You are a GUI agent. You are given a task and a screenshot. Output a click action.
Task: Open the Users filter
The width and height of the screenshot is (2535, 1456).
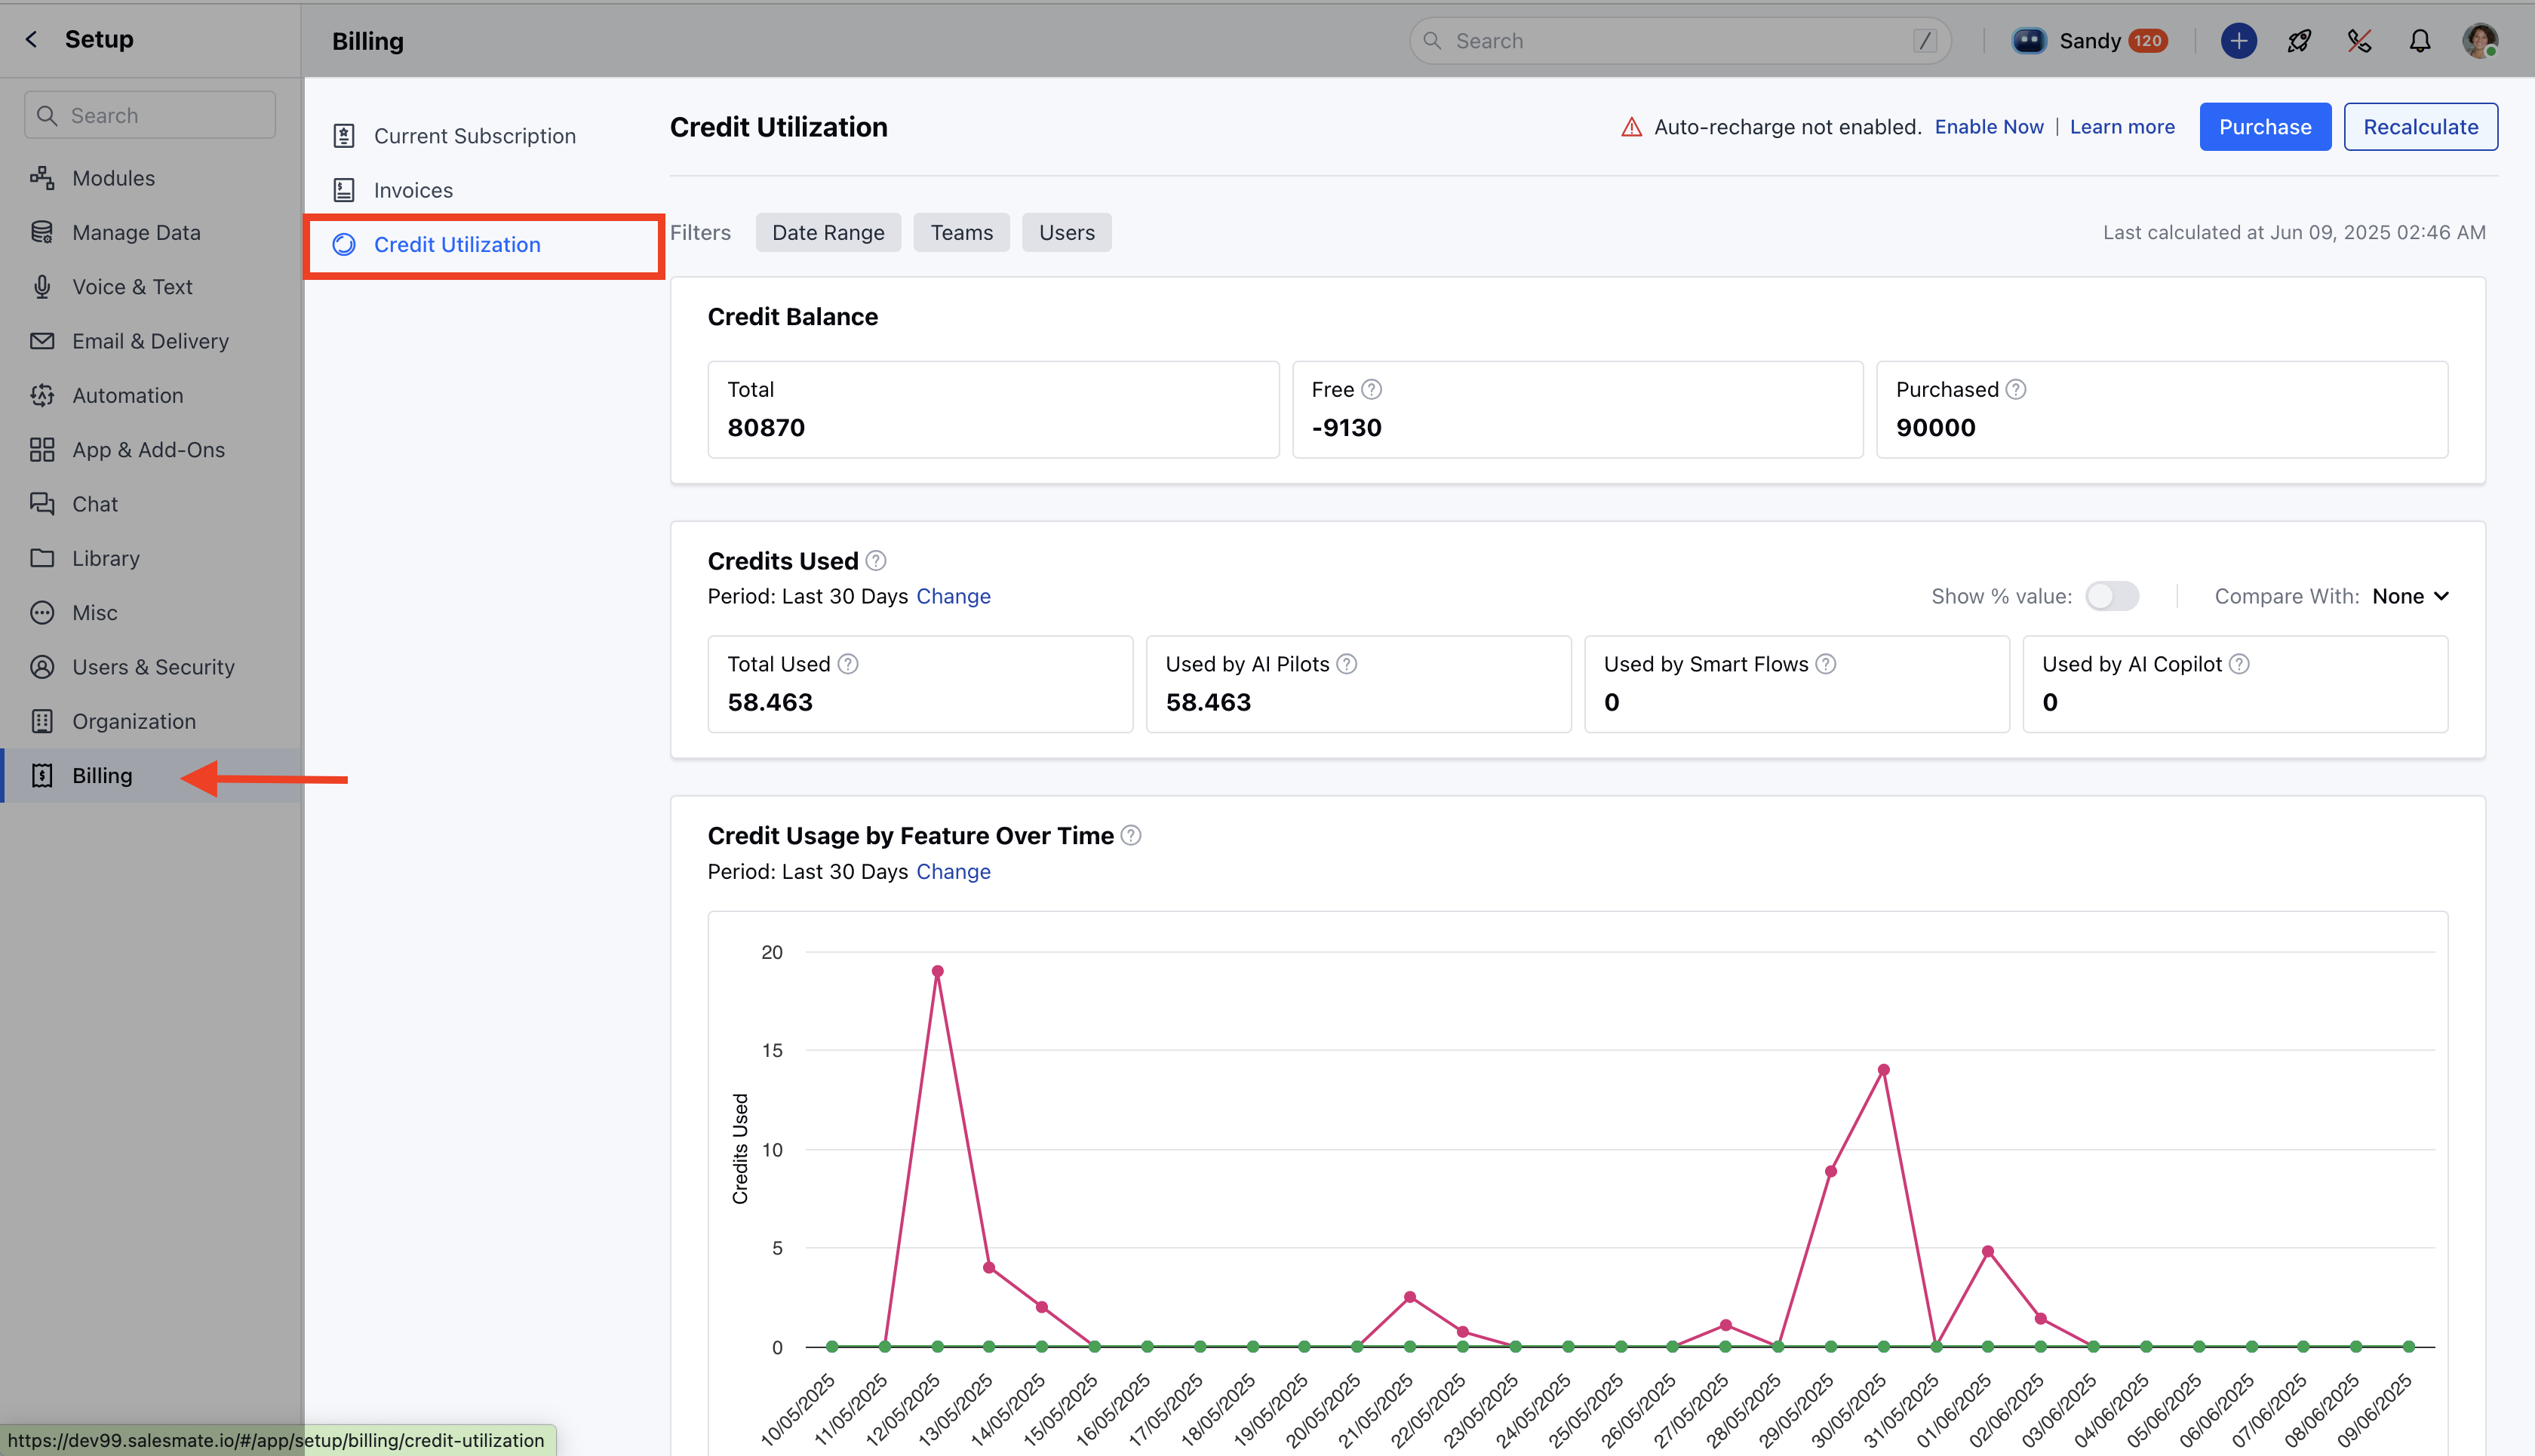(x=1066, y=232)
